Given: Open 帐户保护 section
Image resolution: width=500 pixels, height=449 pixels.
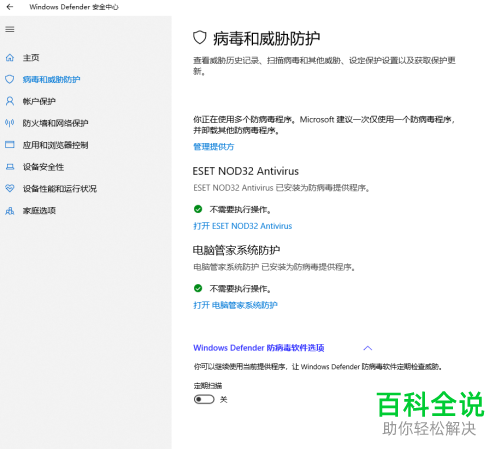Looking at the screenshot, I should [39, 101].
